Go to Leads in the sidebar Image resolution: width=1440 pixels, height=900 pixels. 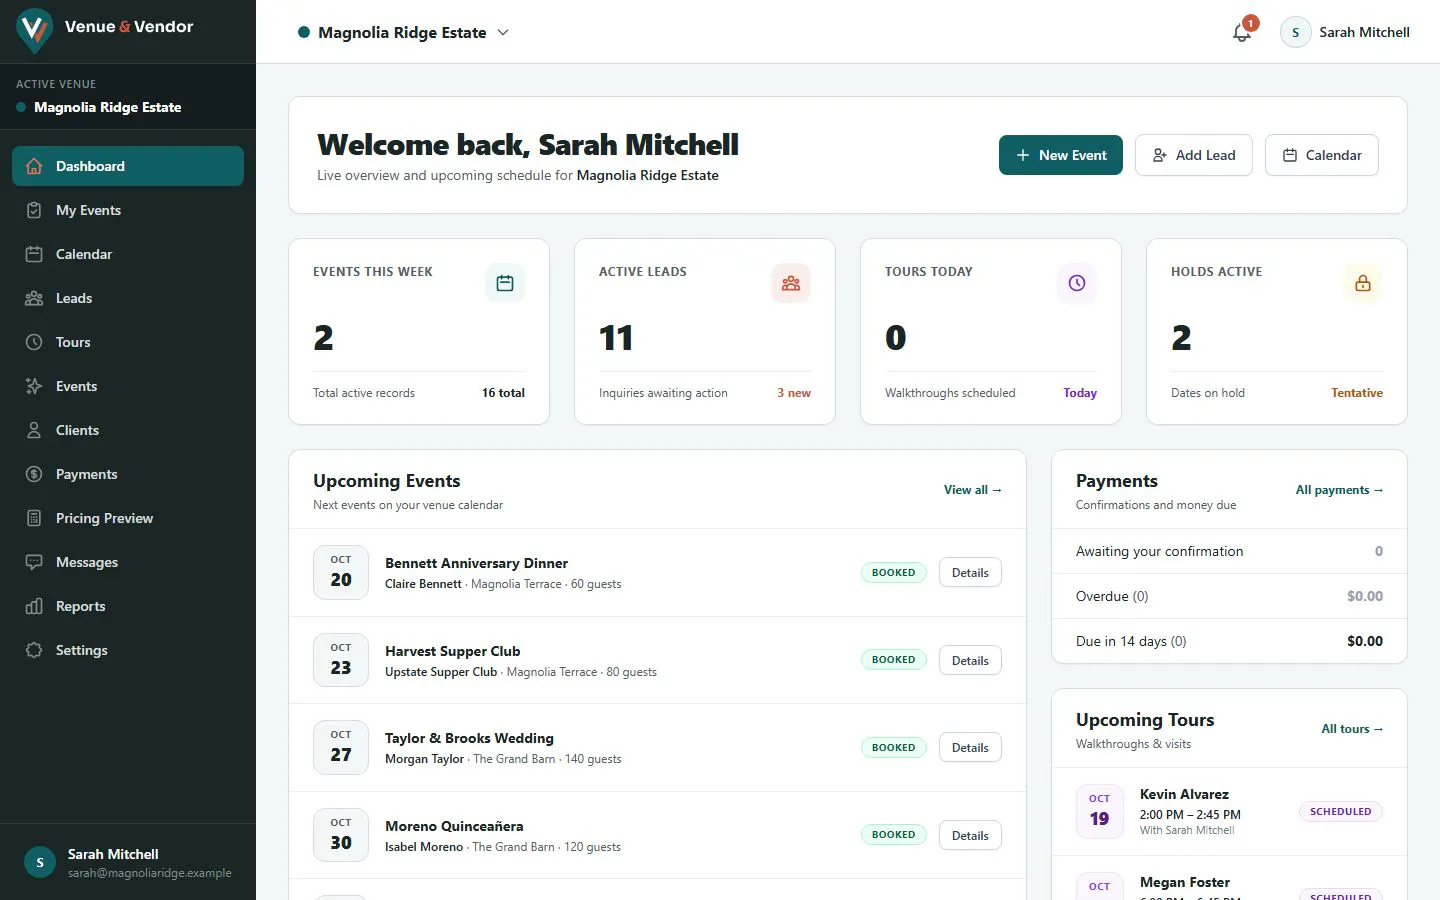(128, 298)
